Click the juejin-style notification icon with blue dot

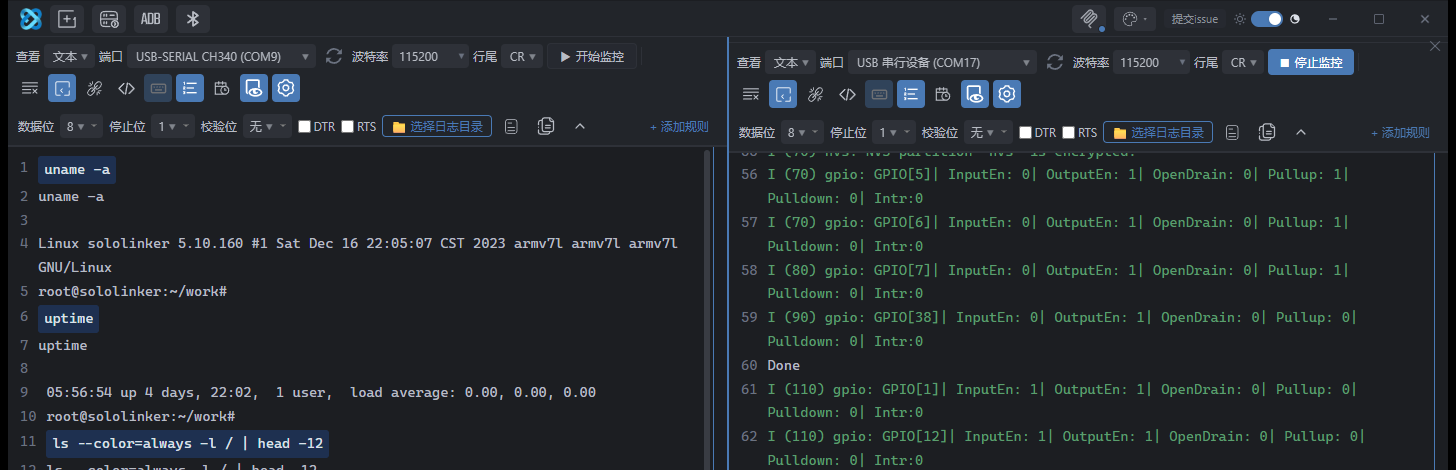click(1088, 18)
